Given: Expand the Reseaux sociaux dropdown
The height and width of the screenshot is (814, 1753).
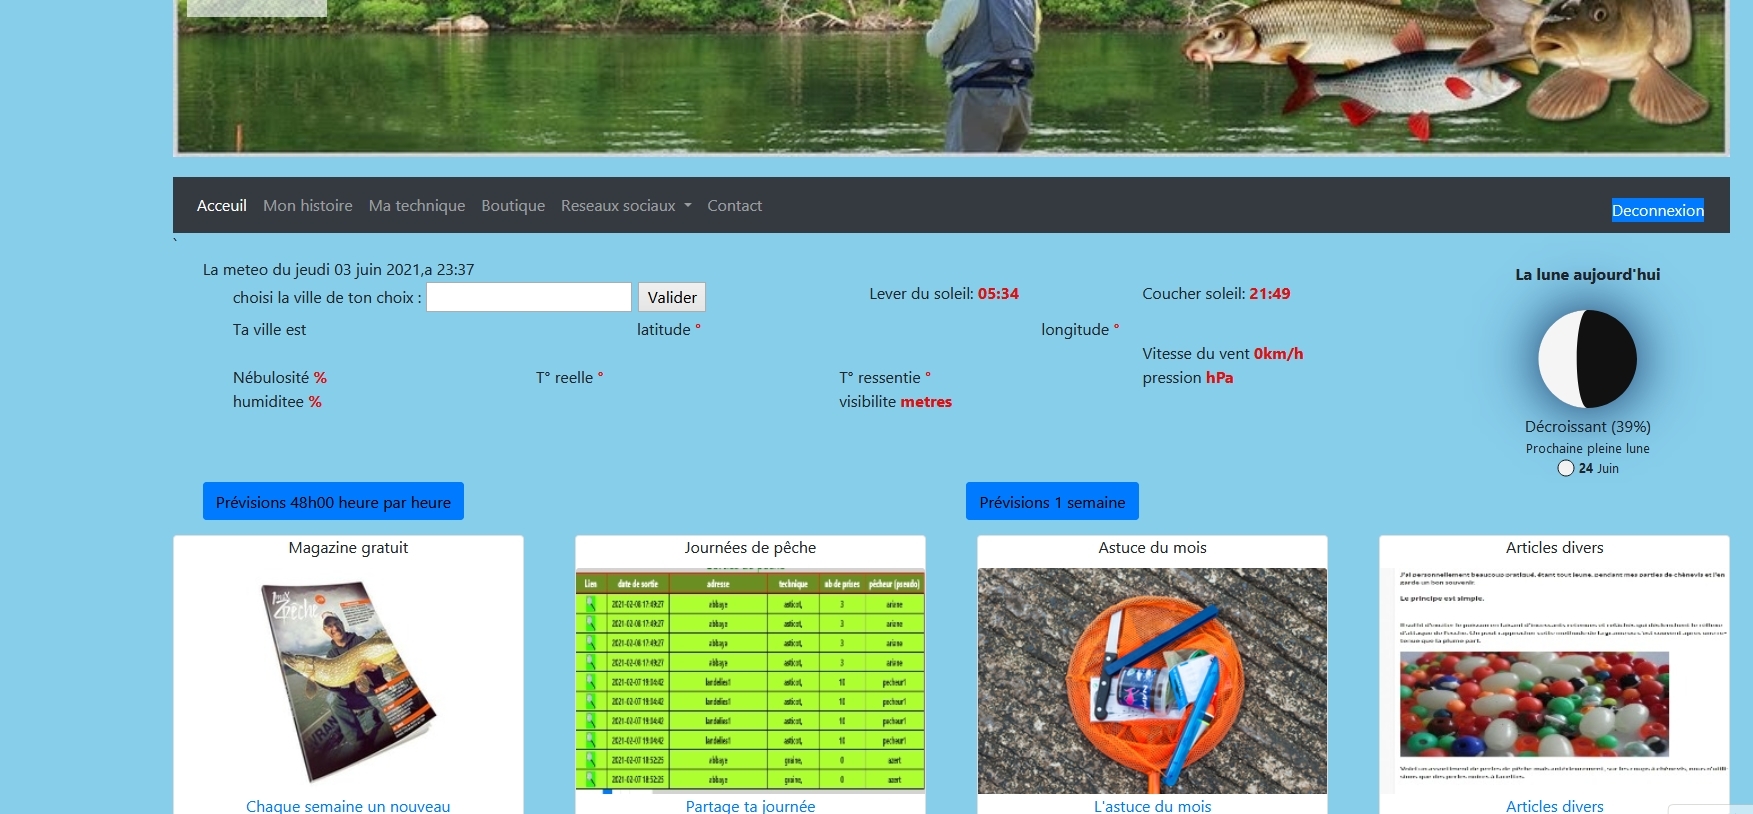Looking at the screenshot, I should 626,205.
